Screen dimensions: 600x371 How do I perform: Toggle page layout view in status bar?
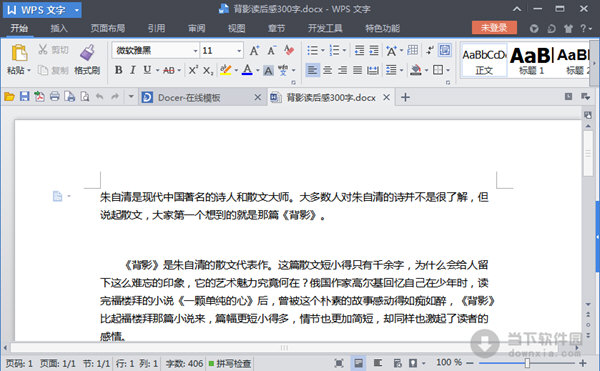(x=358, y=363)
